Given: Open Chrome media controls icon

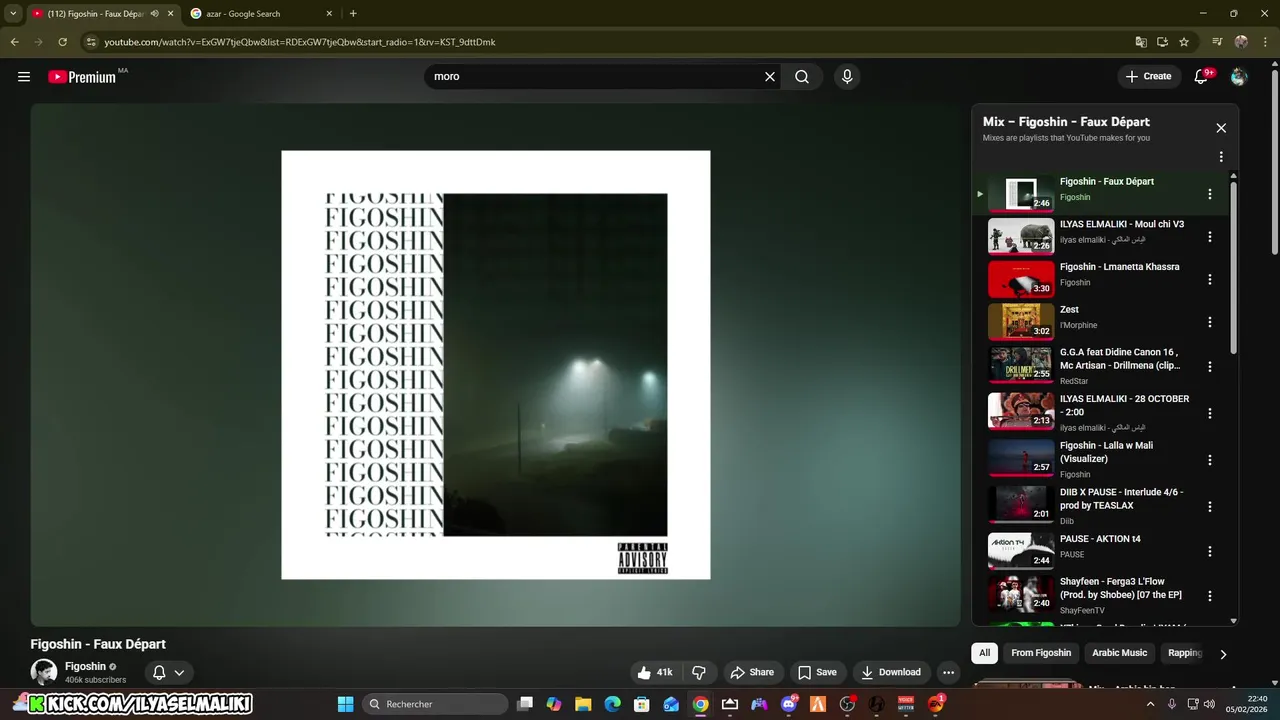Looking at the screenshot, I should pos(1217,42).
